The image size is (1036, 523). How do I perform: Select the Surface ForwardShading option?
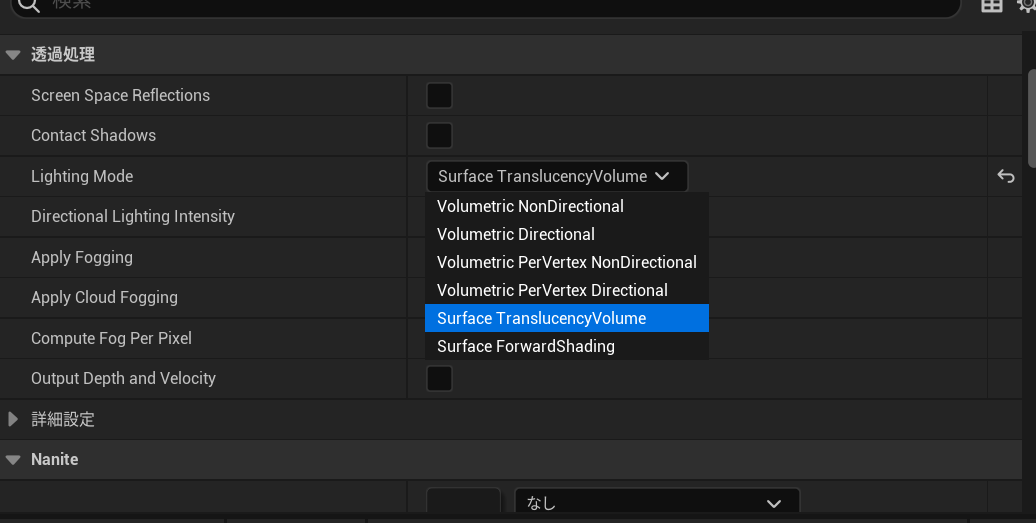(526, 347)
